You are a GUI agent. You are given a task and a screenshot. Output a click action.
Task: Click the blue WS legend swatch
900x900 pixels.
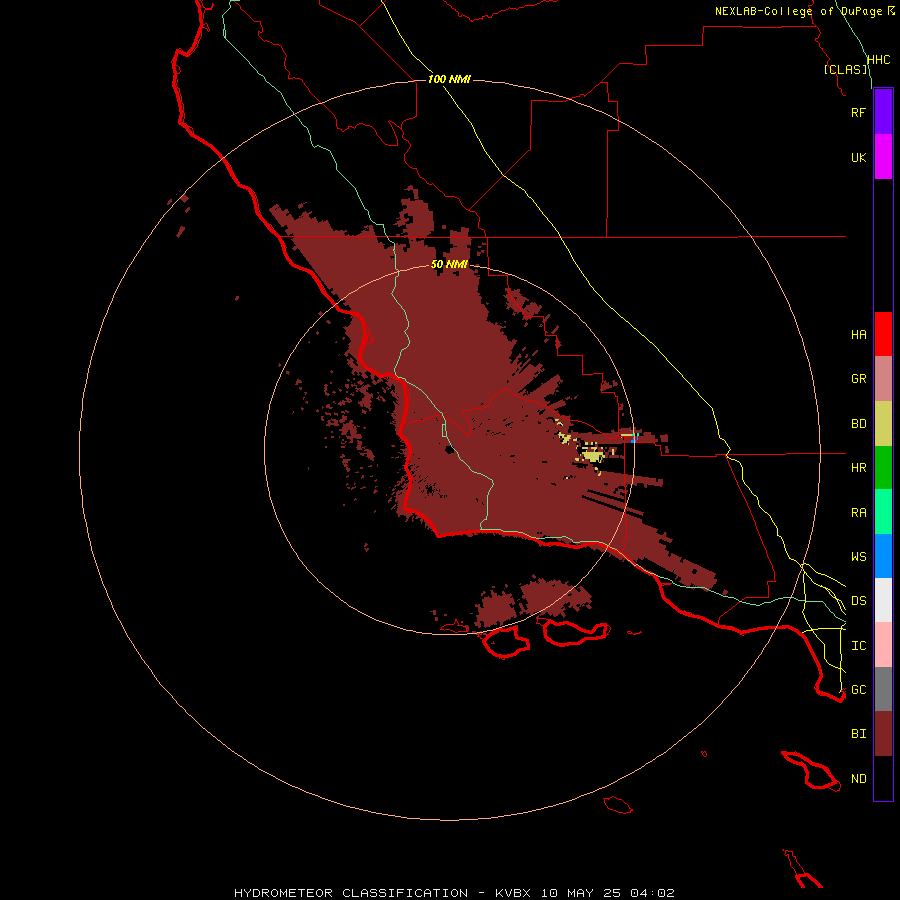[883, 556]
